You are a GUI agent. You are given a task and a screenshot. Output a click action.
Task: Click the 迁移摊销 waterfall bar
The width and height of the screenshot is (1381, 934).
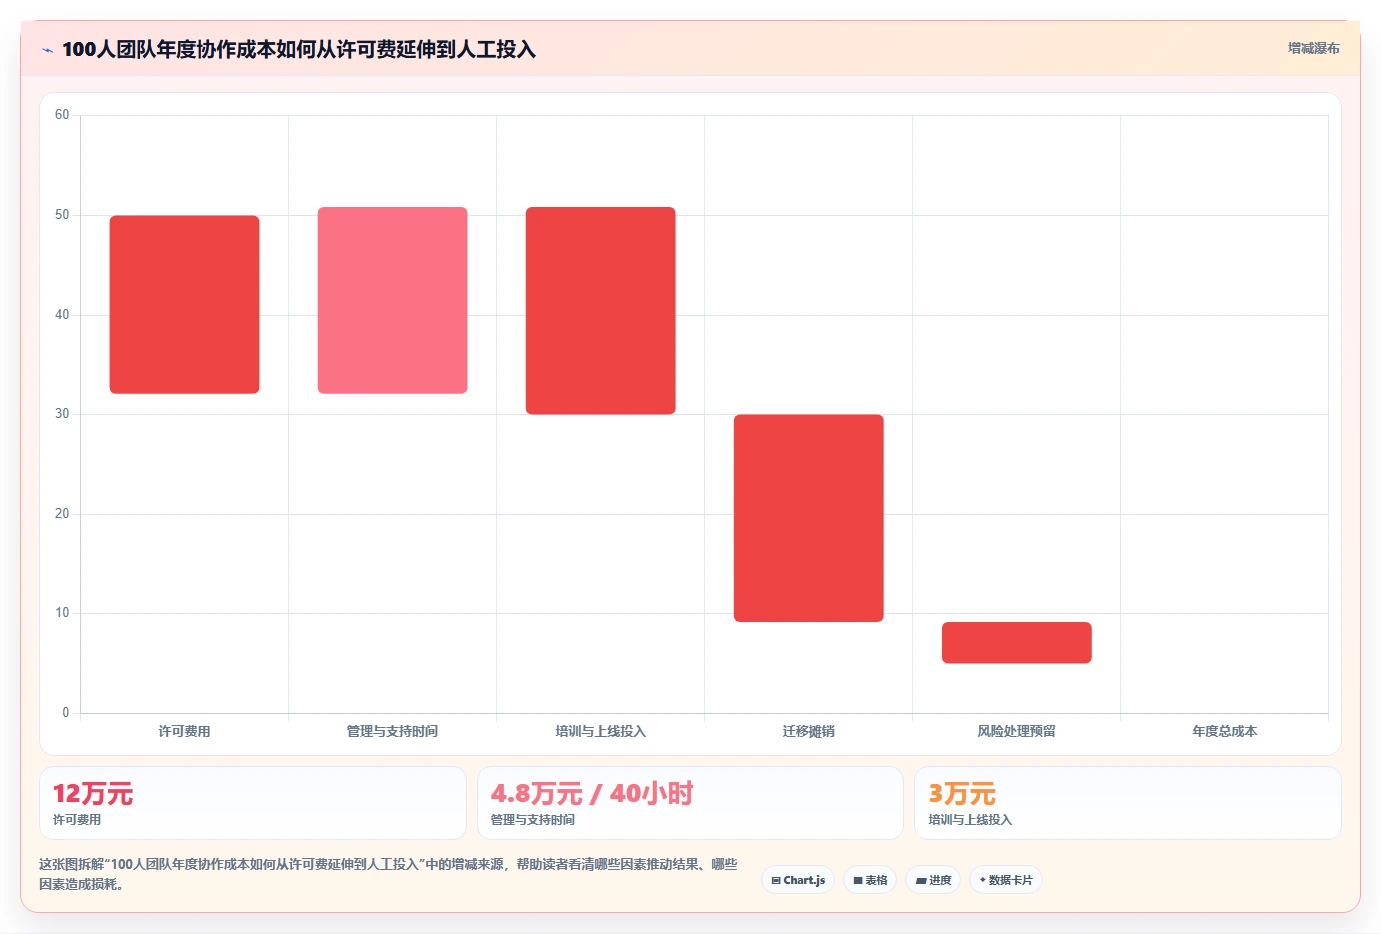pos(808,518)
